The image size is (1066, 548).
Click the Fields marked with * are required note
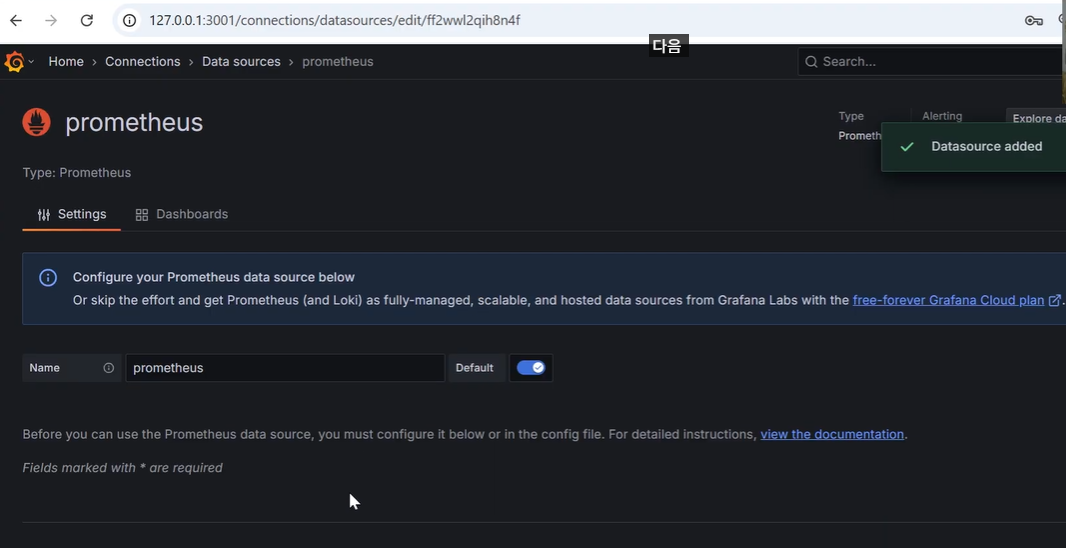click(x=122, y=468)
